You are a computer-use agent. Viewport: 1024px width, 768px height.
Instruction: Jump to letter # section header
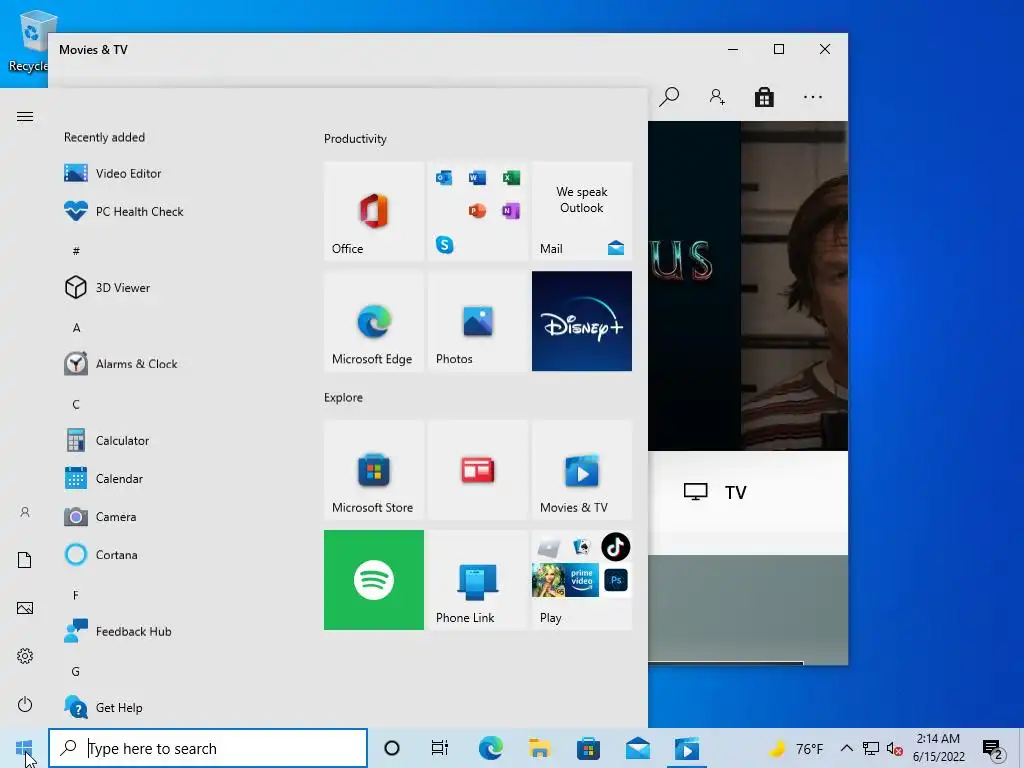(76, 251)
